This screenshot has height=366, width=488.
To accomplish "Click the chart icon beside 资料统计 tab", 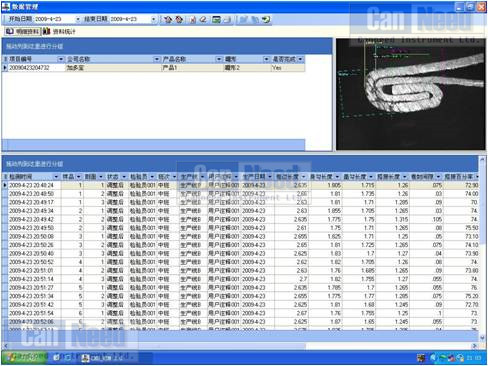I will pyautogui.click(x=47, y=31).
